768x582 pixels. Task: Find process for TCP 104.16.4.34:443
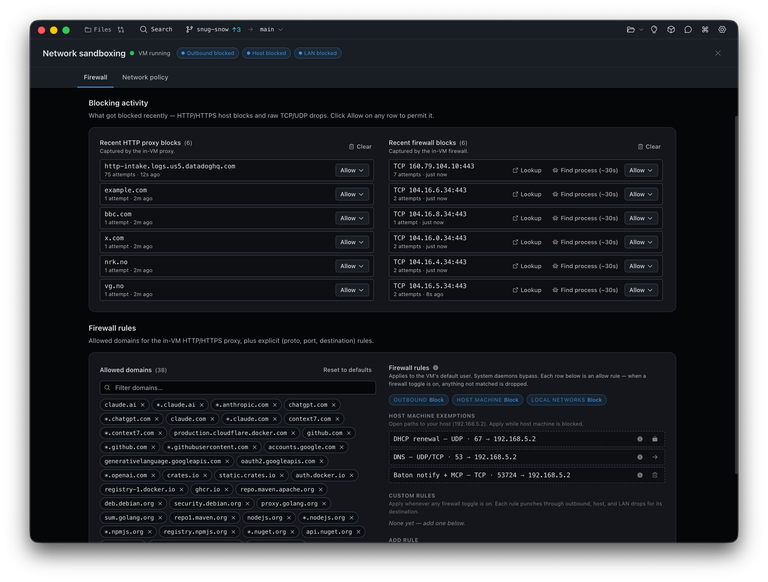click(585, 267)
